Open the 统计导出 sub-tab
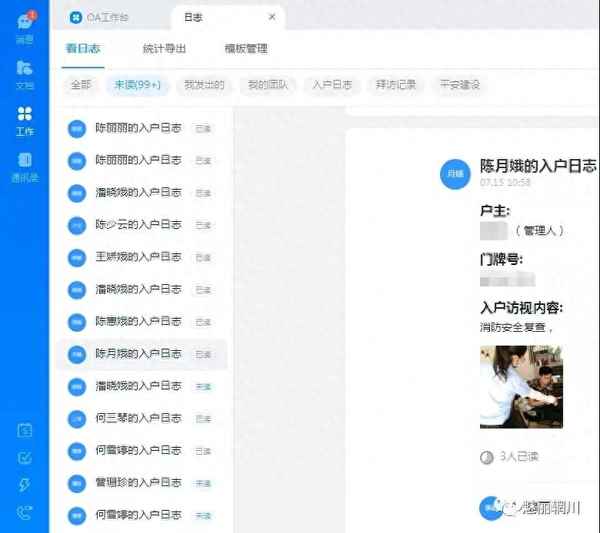600x533 pixels. click(164, 49)
